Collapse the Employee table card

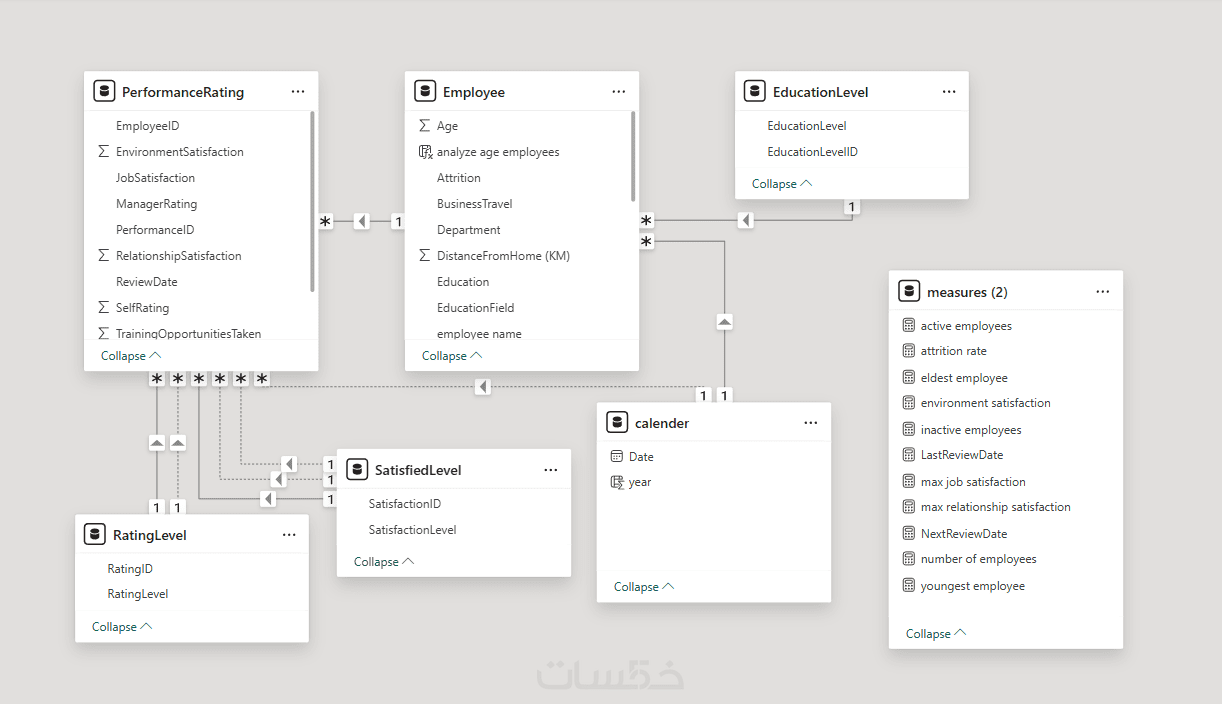point(452,356)
